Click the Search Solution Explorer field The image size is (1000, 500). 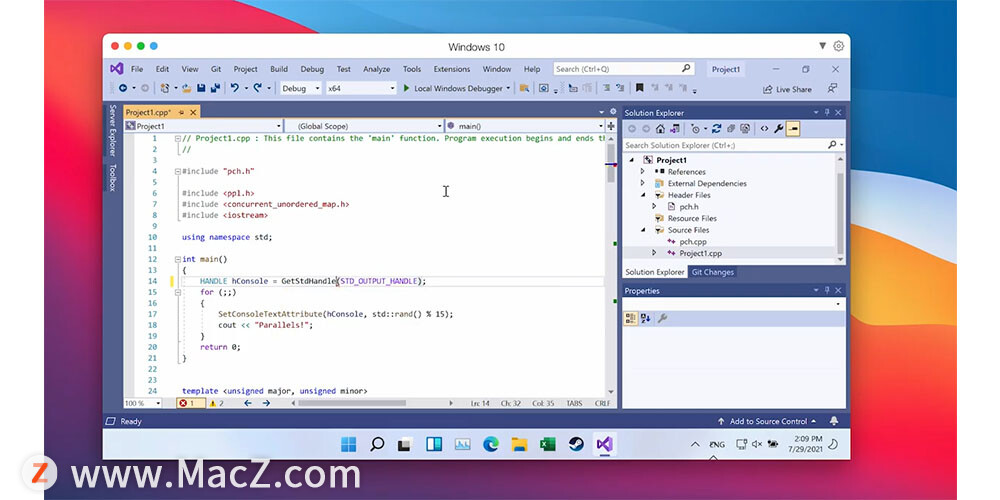[733, 145]
